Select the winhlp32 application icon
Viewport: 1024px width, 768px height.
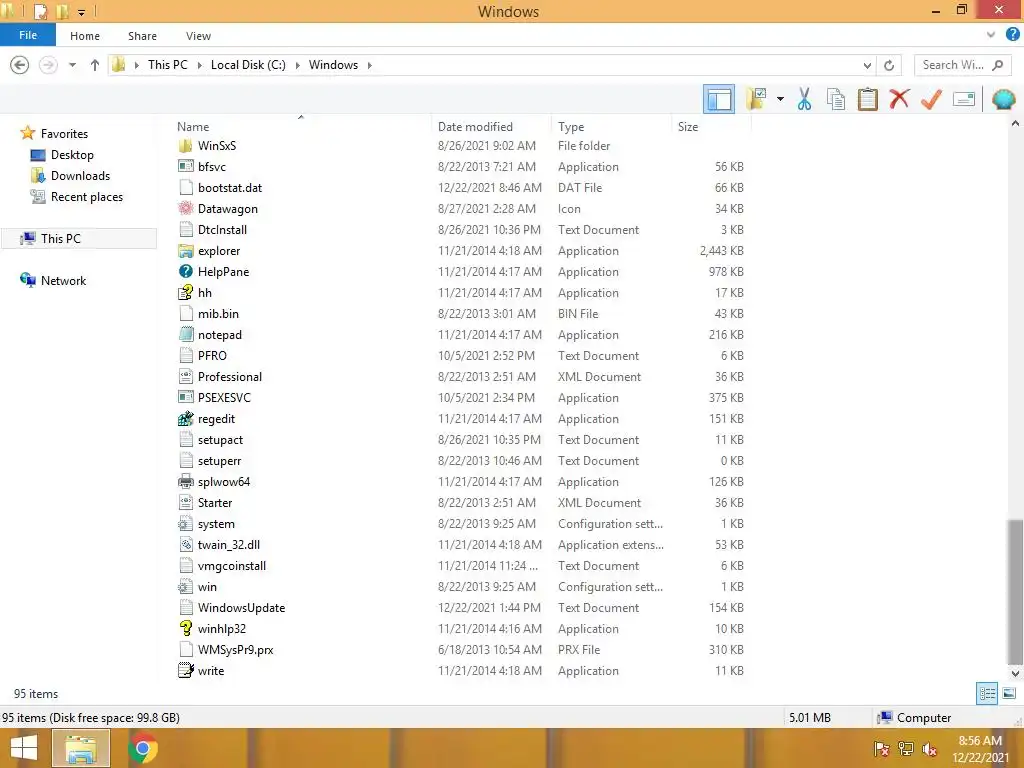(185, 628)
